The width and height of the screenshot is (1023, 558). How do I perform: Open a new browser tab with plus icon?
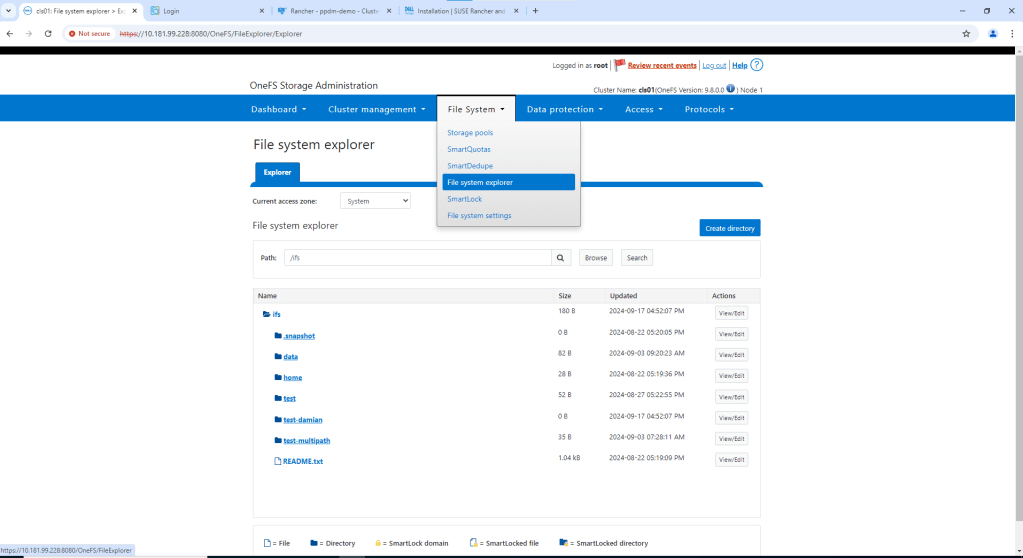(x=536, y=11)
